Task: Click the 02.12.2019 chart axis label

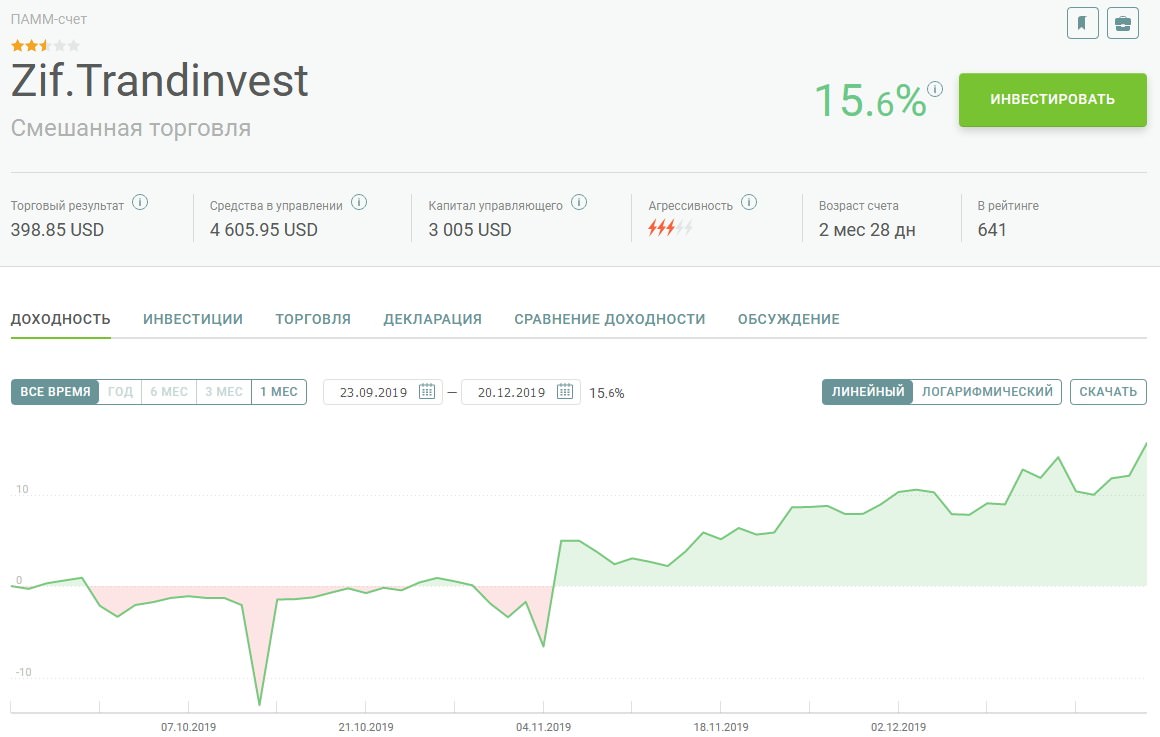Action: pyautogui.click(x=898, y=727)
